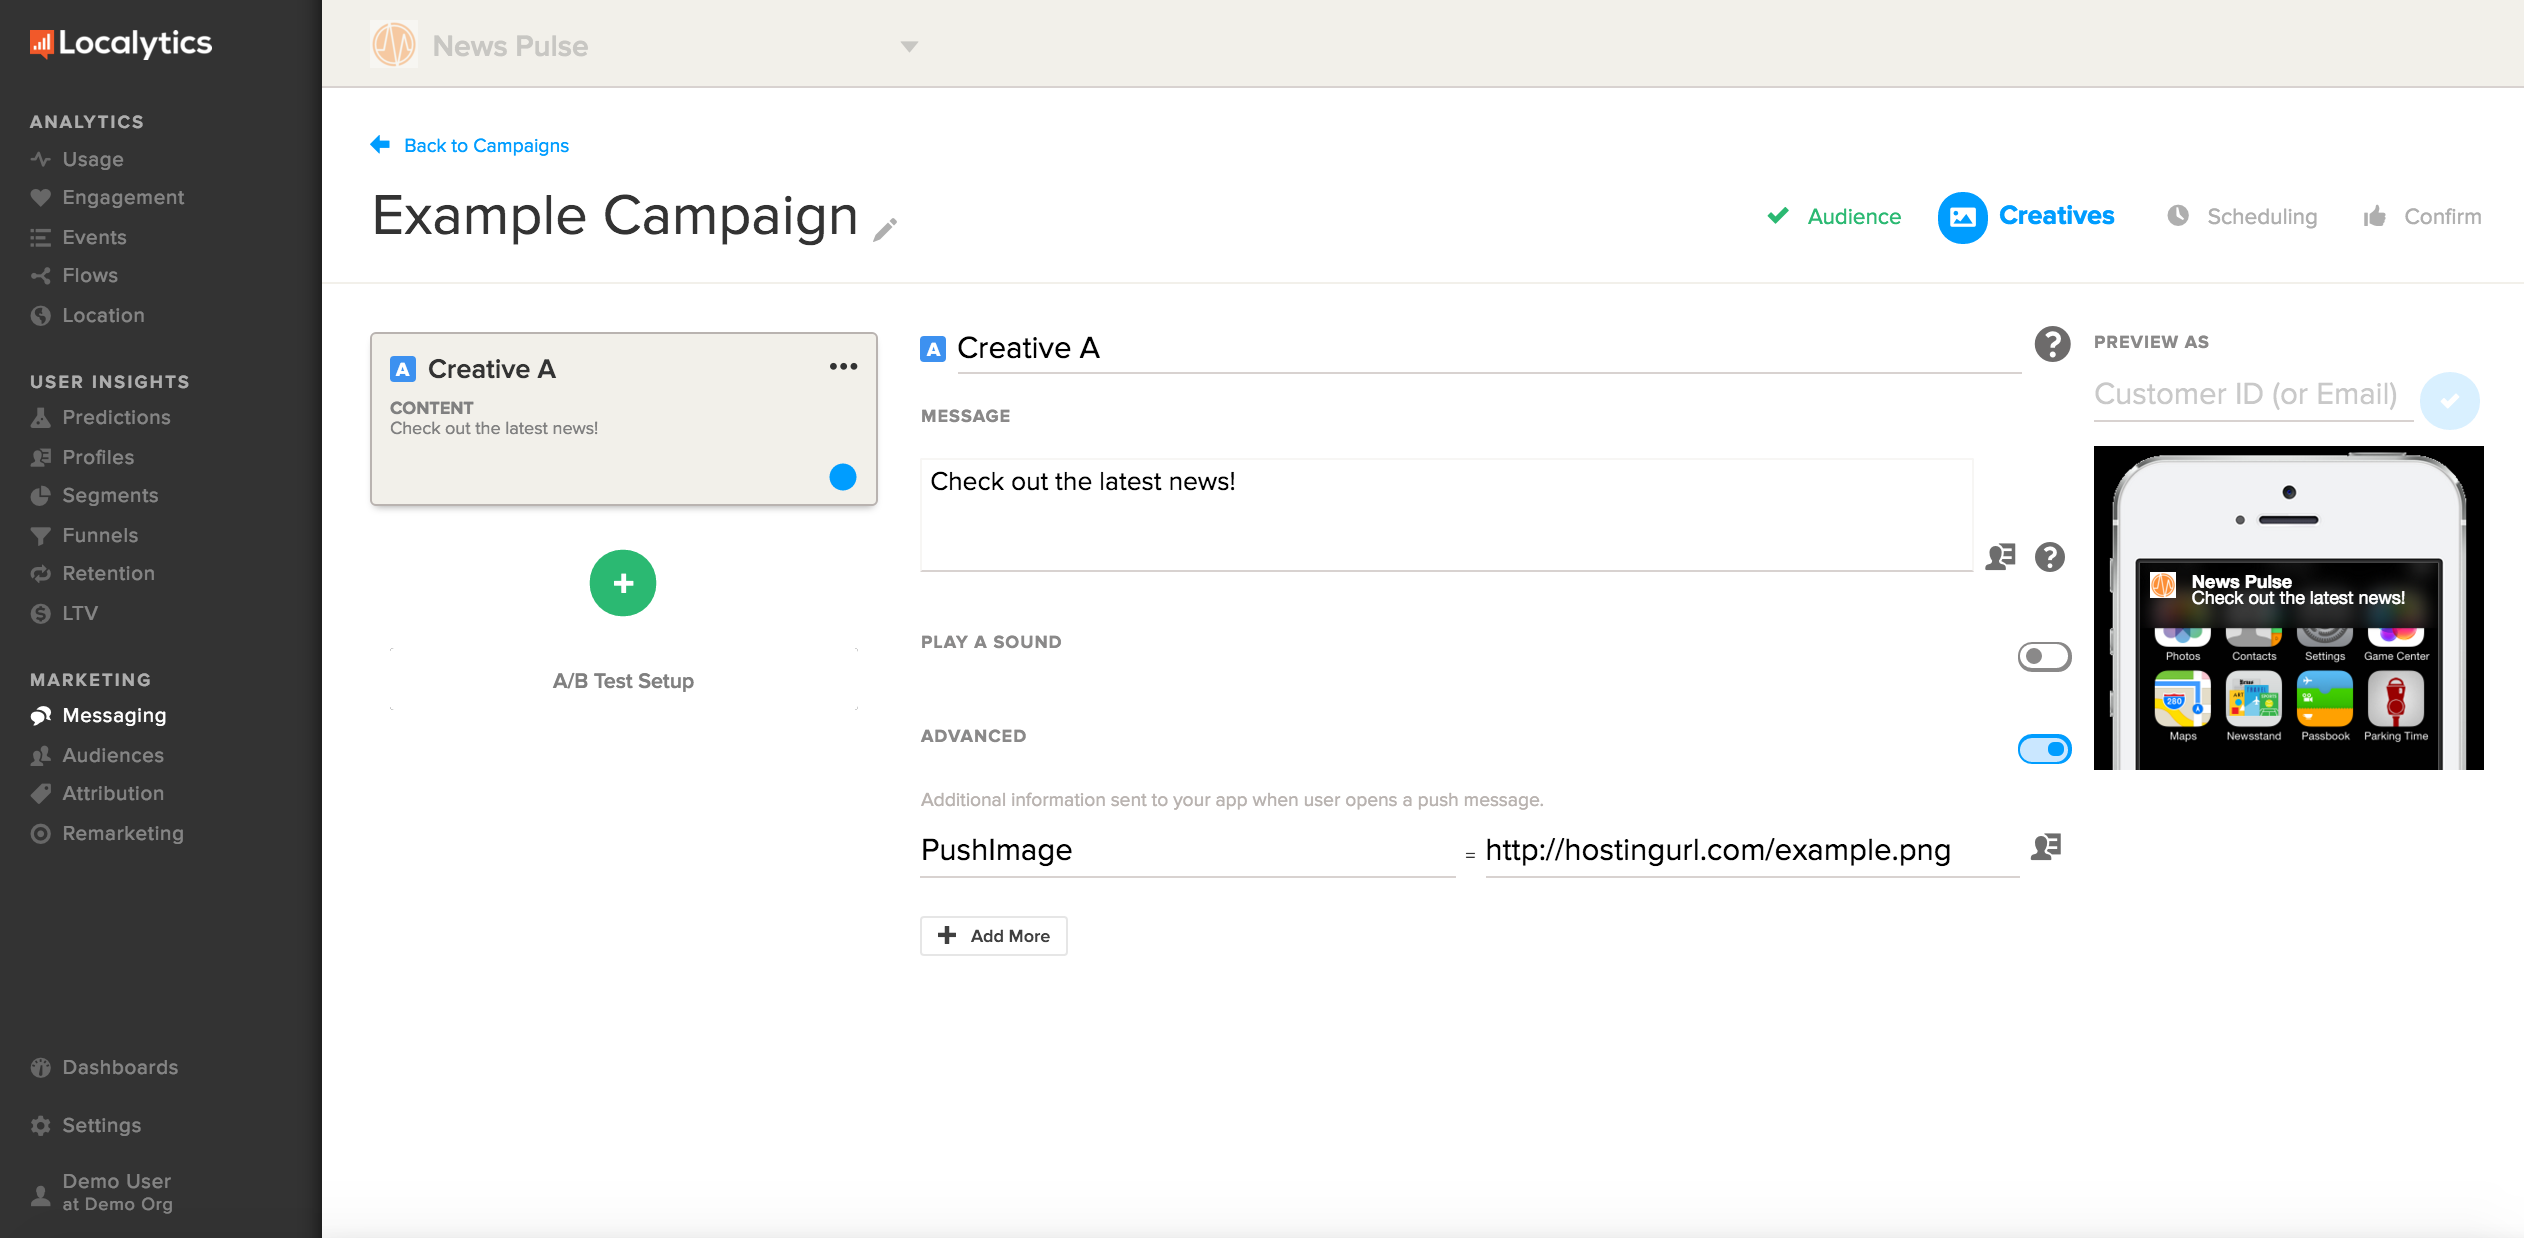
Task: Open Audiences in the Marketing sidebar
Action: coord(112,755)
